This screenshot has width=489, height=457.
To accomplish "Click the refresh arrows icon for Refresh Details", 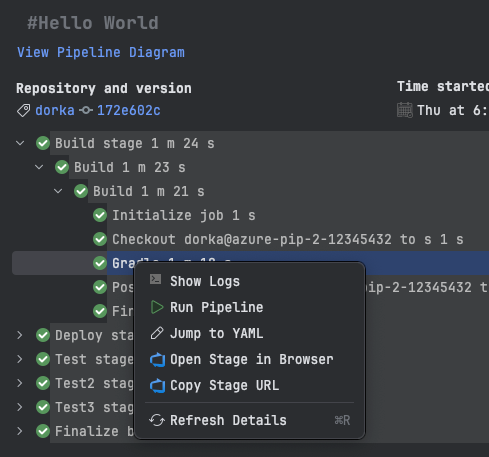I will (x=157, y=420).
